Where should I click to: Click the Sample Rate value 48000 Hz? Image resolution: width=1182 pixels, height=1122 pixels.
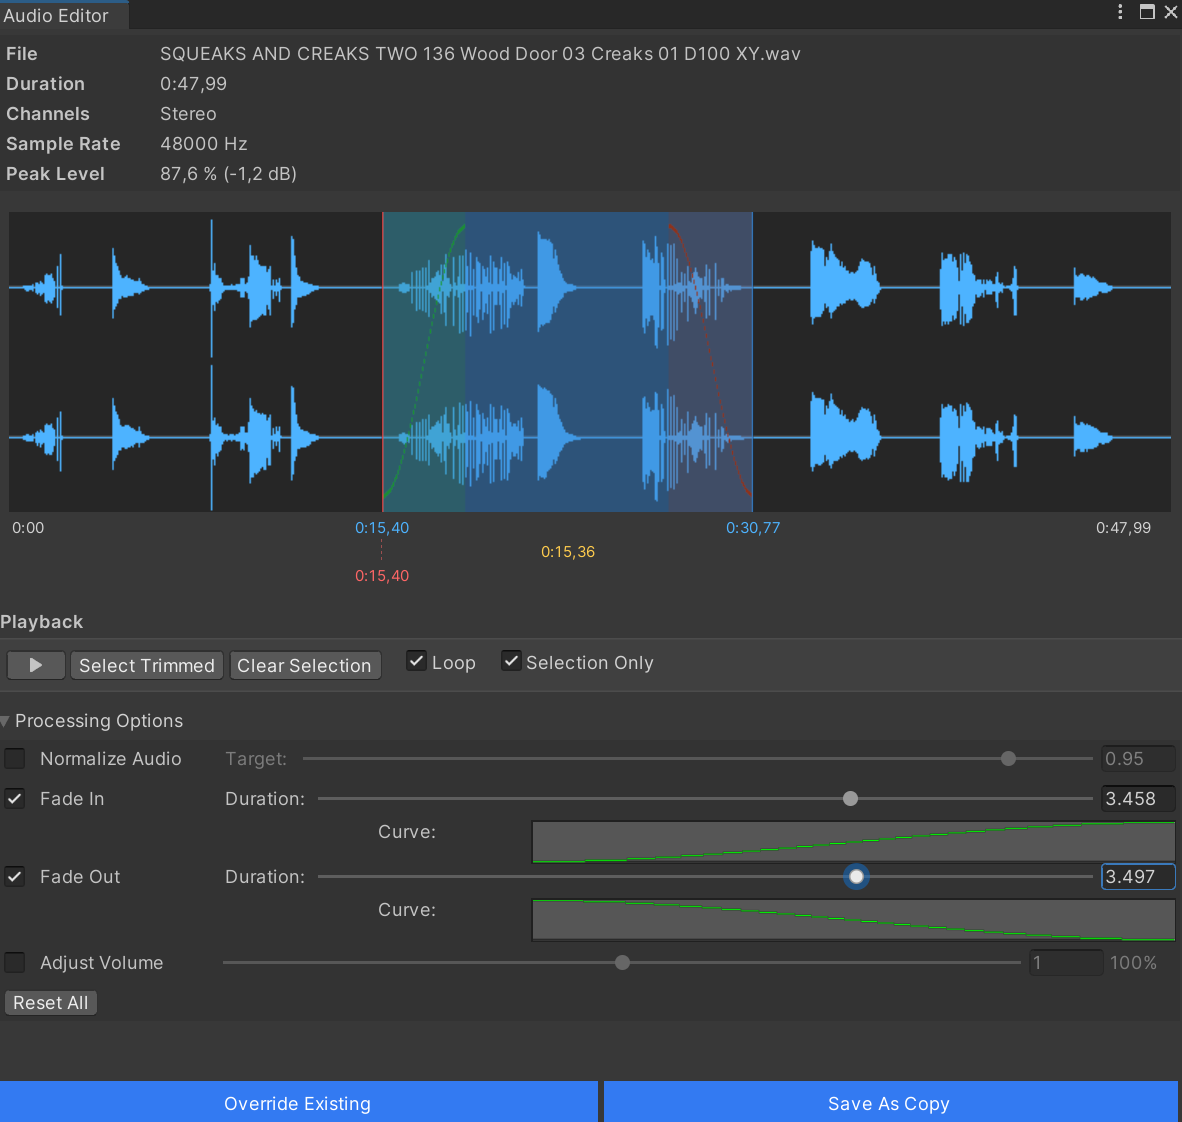pos(204,143)
